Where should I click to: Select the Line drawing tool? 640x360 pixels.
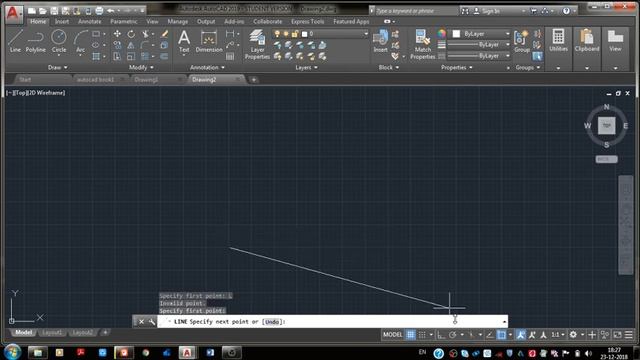tap(15, 41)
